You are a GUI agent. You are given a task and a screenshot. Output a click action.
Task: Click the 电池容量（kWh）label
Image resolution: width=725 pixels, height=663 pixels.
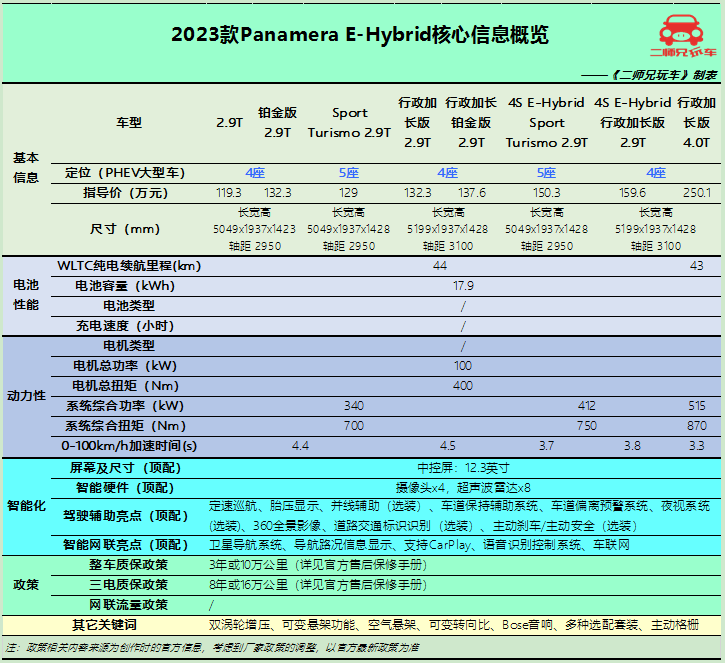[125, 286]
